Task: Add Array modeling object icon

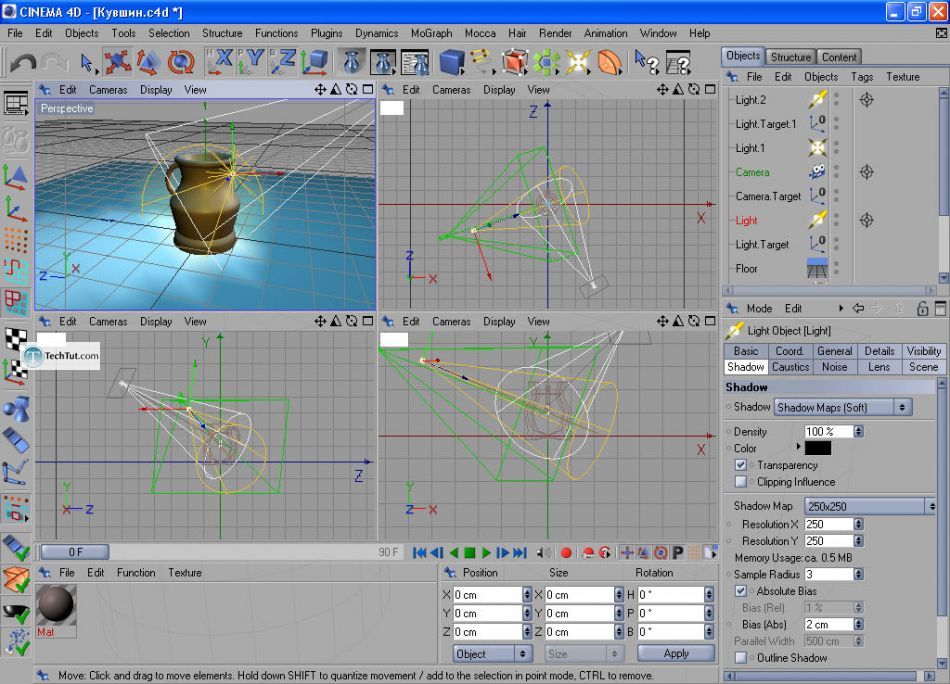Action: 546,62
